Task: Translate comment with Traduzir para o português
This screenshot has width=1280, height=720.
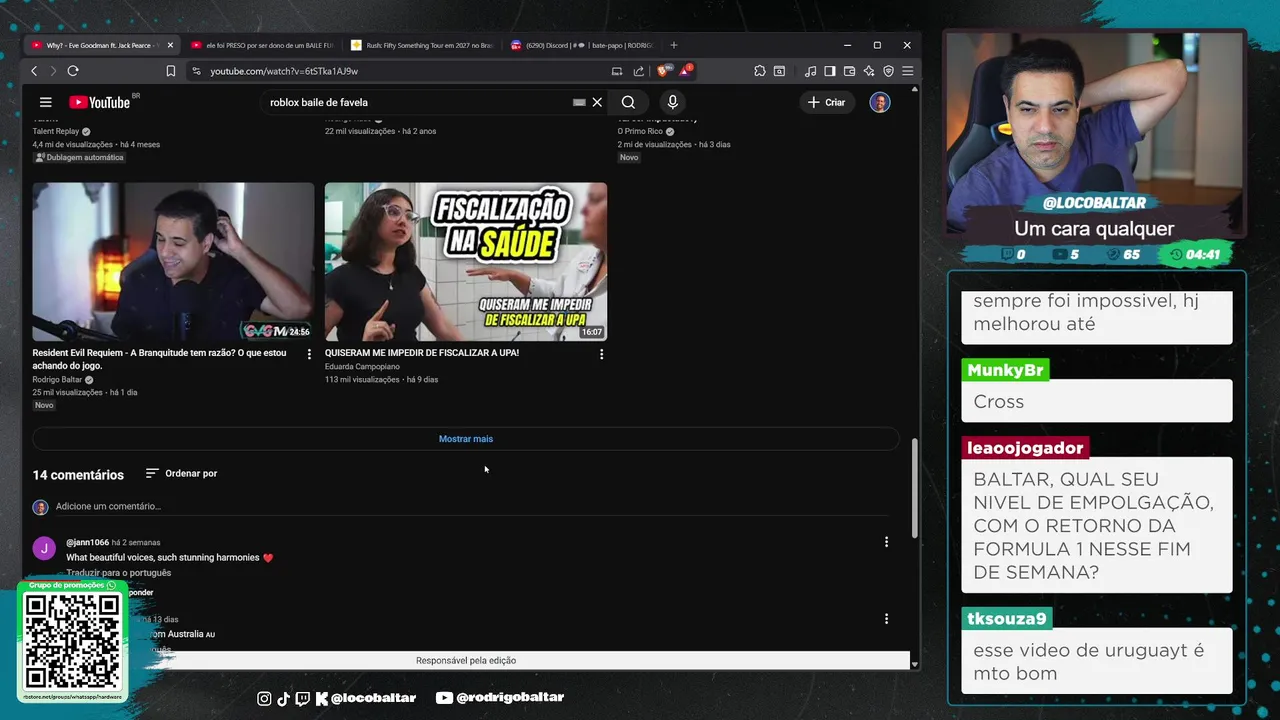Action: (119, 573)
